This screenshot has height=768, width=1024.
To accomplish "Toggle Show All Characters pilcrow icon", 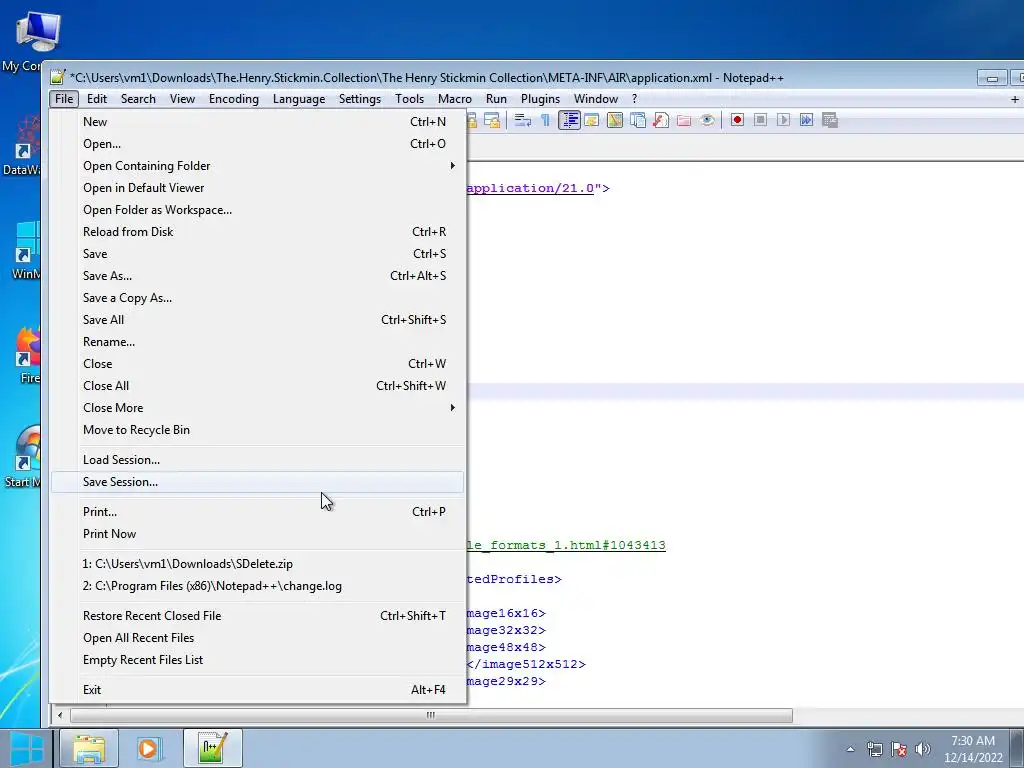I will 545,120.
